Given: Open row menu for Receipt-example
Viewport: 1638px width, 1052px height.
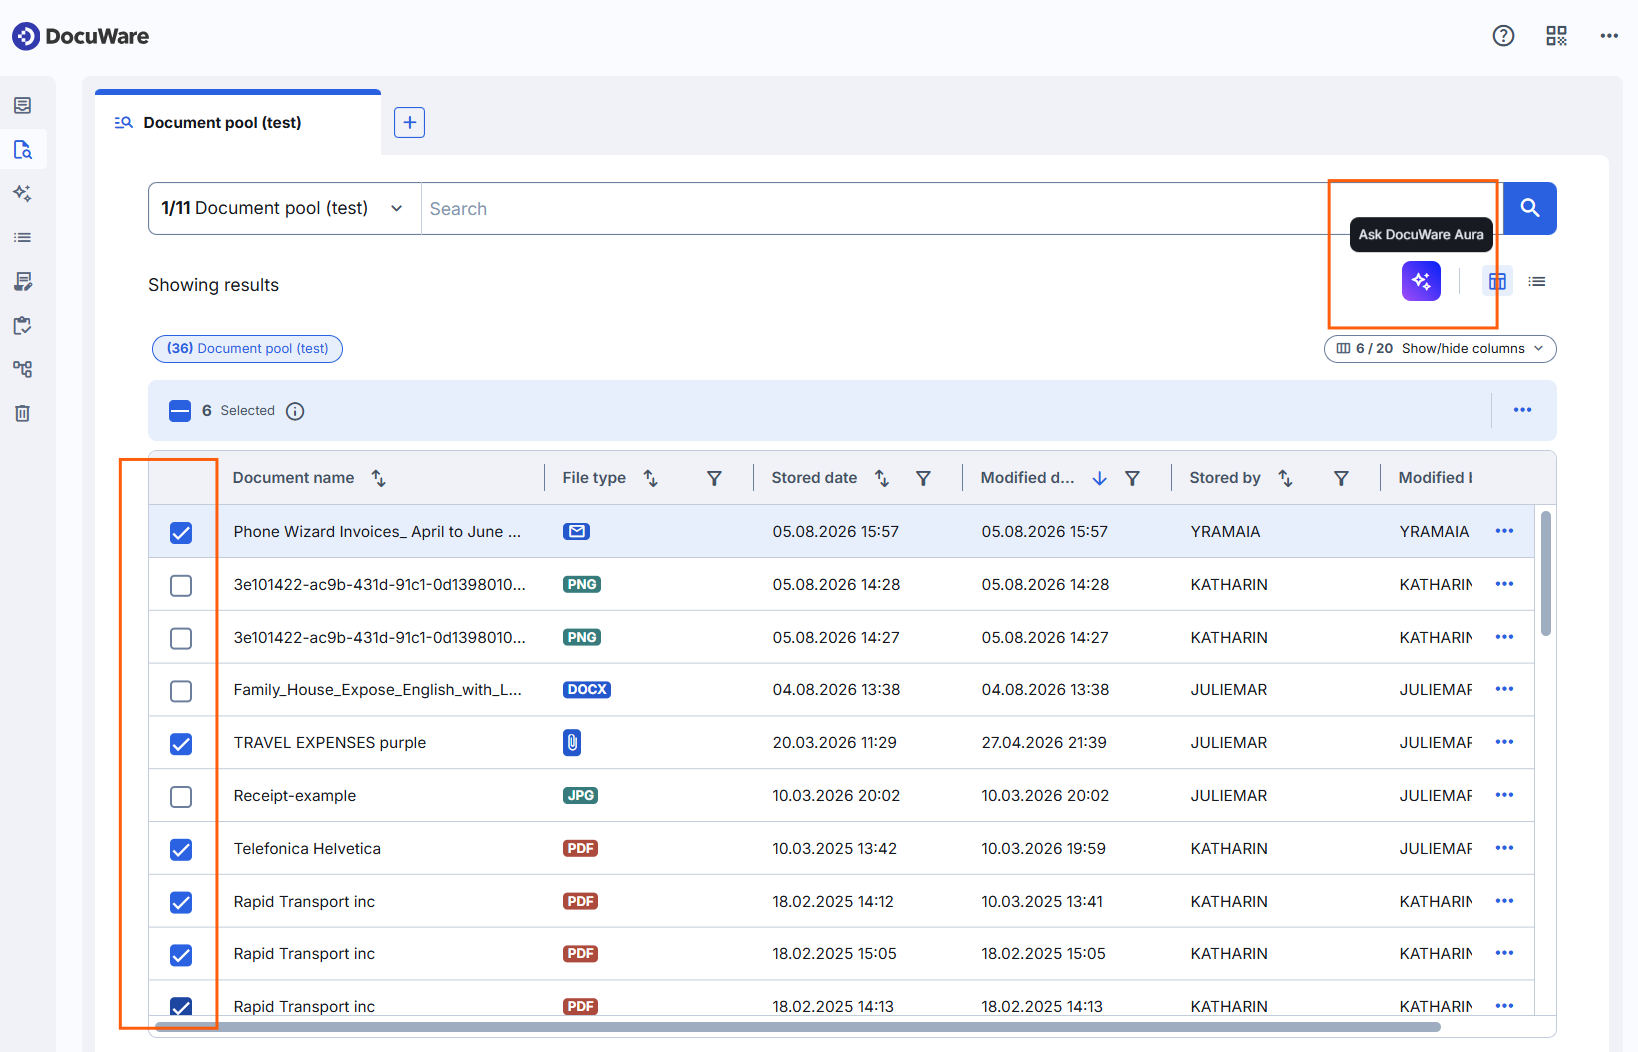Looking at the screenshot, I should (x=1504, y=795).
